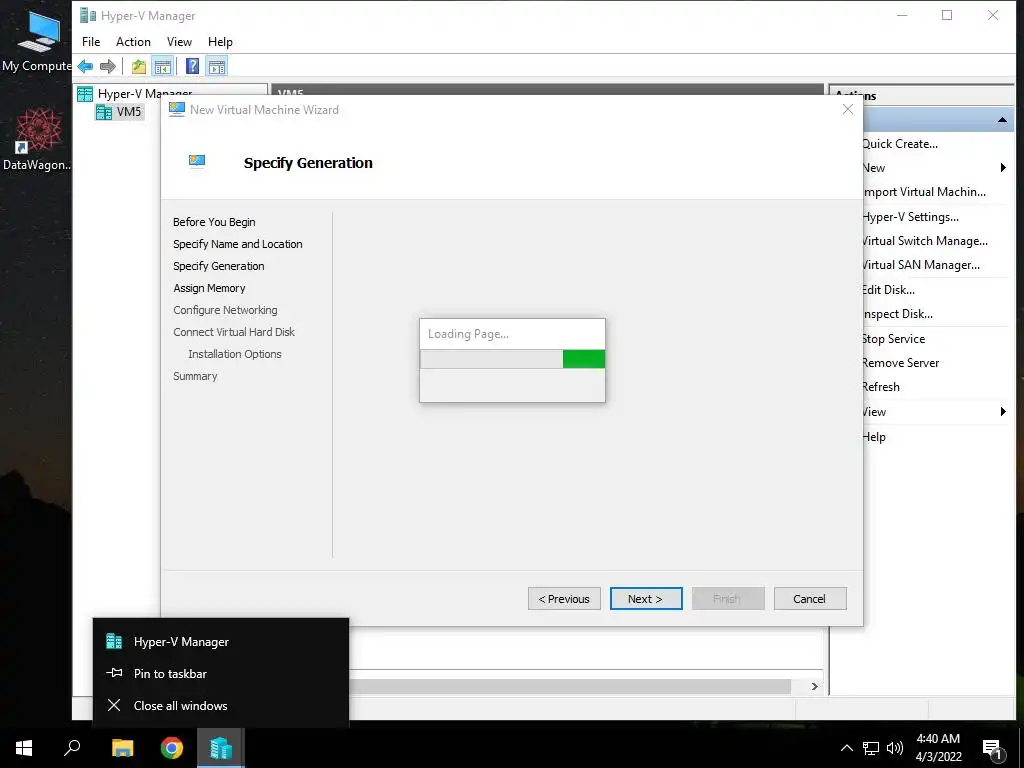Open the Windows Start menu
This screenshot has height=768, width=1024.
[24, 748]
